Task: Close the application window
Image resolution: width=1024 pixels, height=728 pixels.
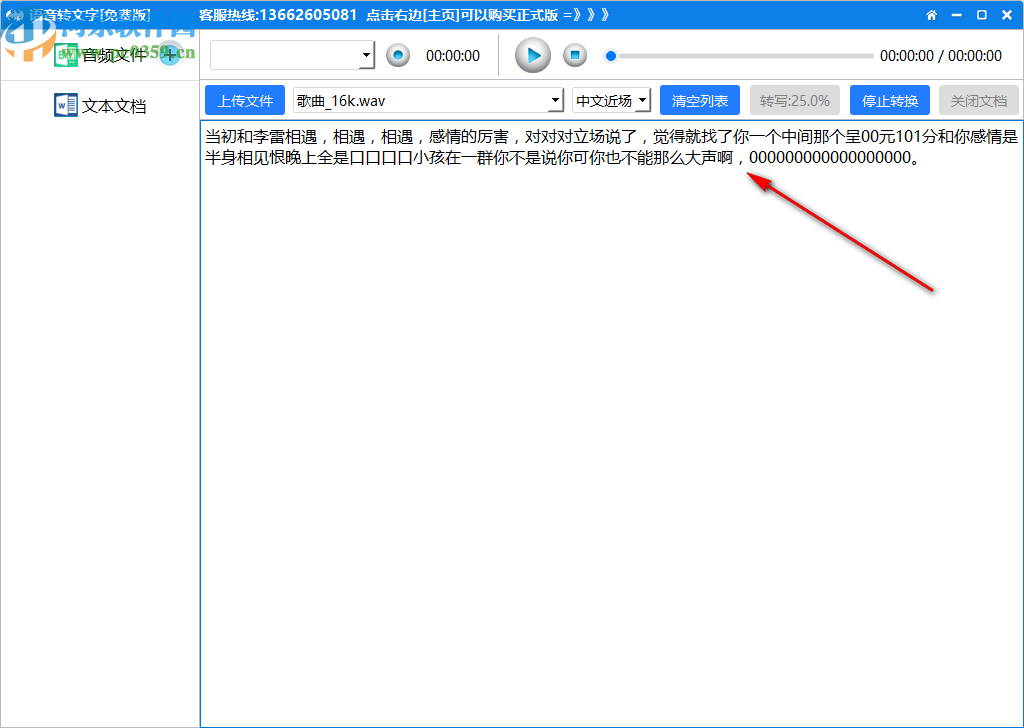Action: pyautogui.click(x=1007, y=15)
